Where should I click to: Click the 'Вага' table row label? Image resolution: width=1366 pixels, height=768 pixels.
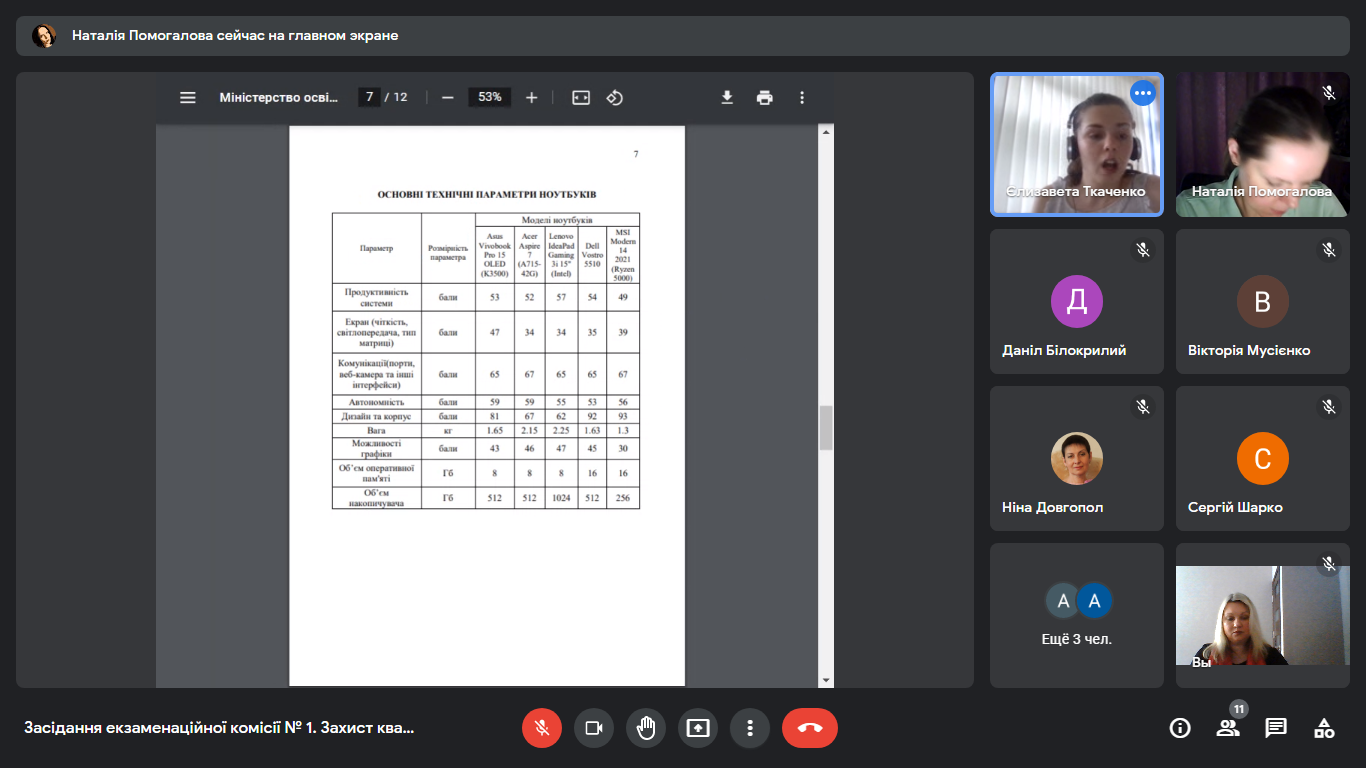point(377,430)
